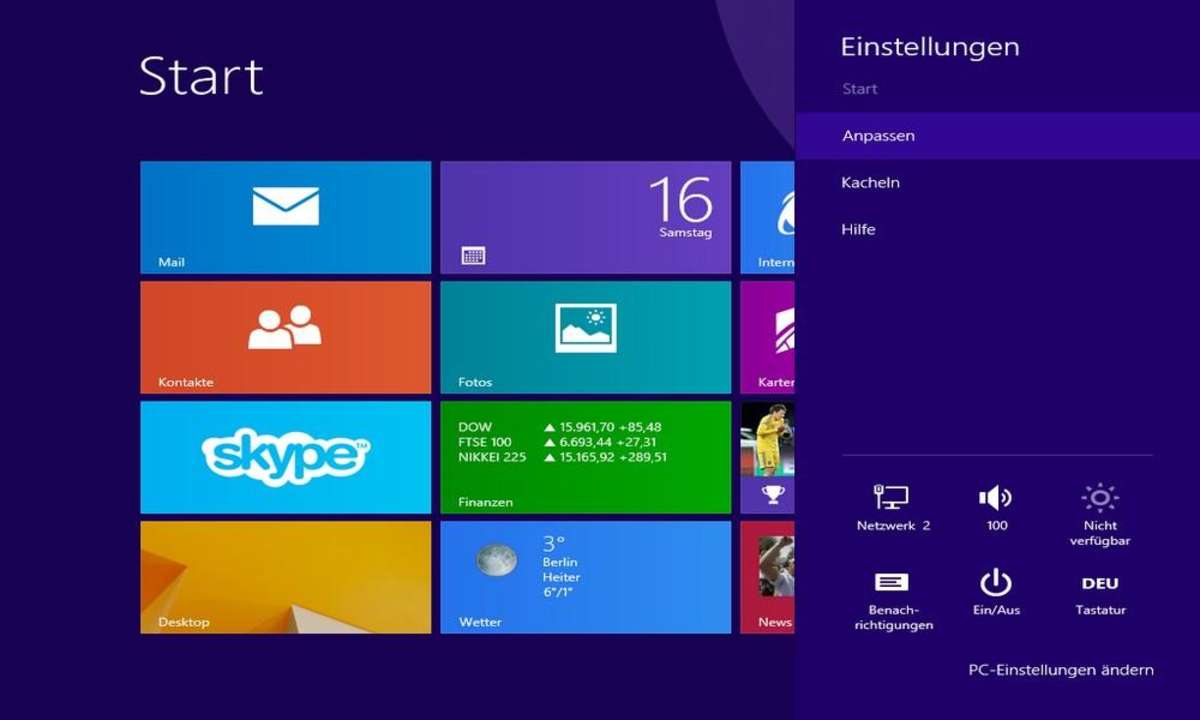
Task: Switch keyboard layout via DEU Tastatur
Action: (x=1100, y=595)
